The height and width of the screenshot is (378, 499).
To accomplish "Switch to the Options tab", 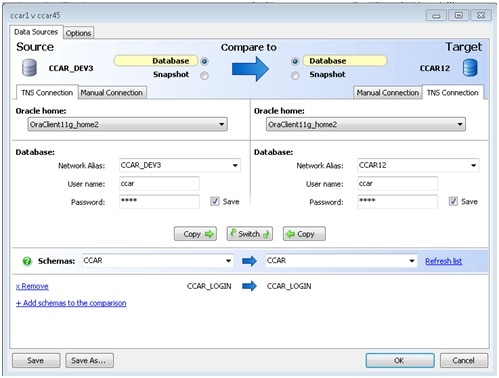I will 78,33.
